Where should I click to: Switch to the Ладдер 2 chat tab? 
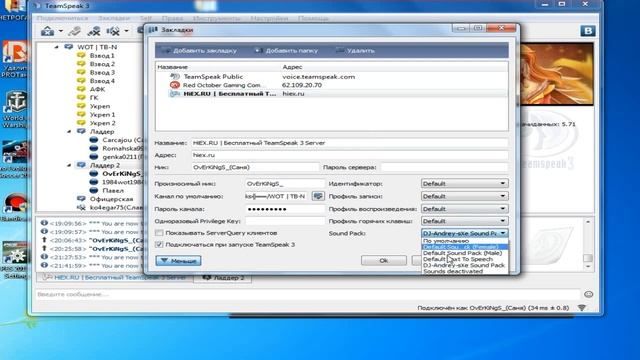point(223,278)
